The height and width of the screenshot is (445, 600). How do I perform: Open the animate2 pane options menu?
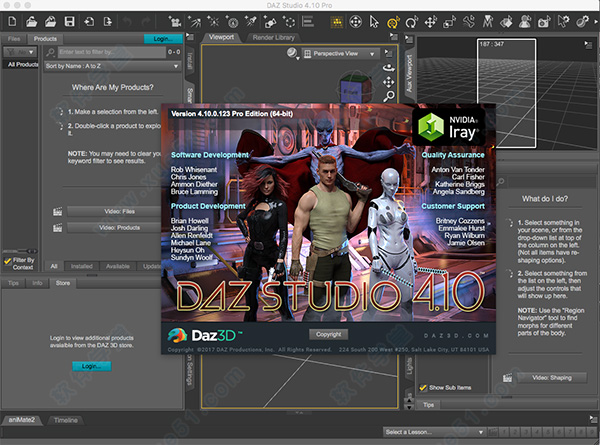pyautogui.click(x=593, y=419)
